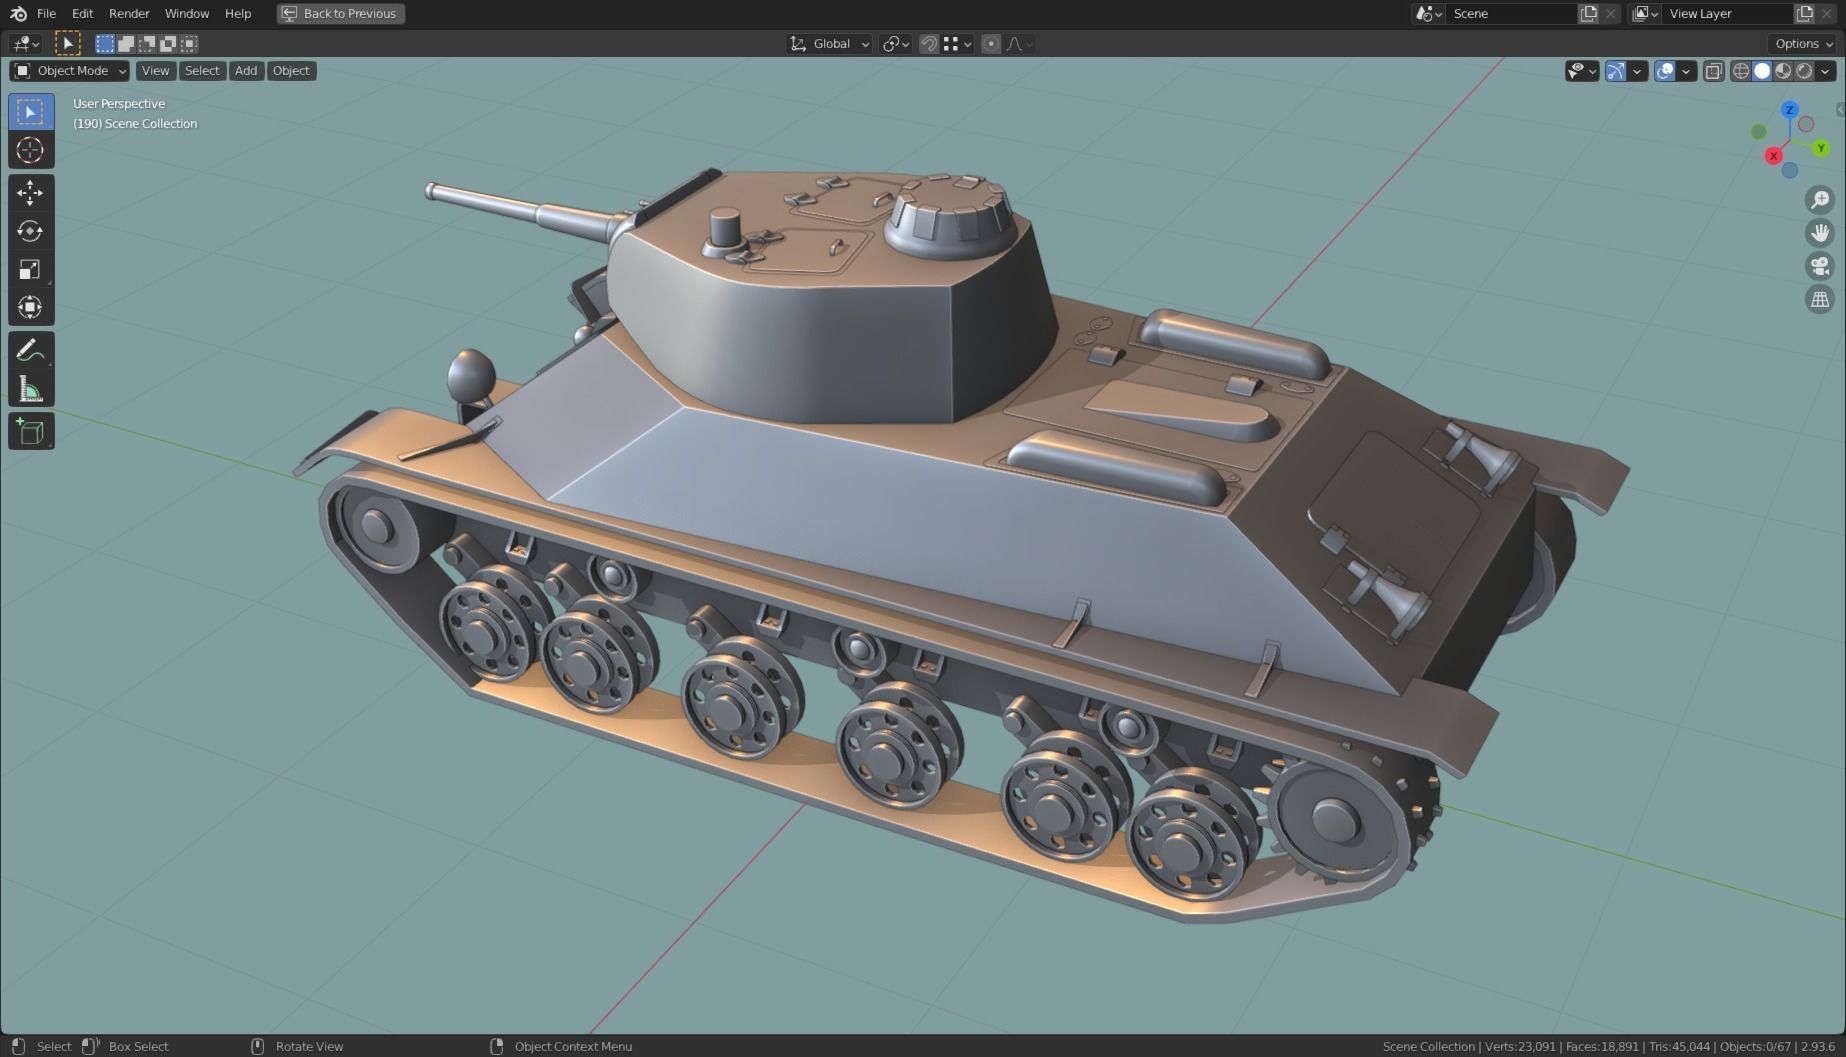This screenshot has width=1846, height=1057.
Task: Click the Scene name field
Action: [x=1511, y=13]
